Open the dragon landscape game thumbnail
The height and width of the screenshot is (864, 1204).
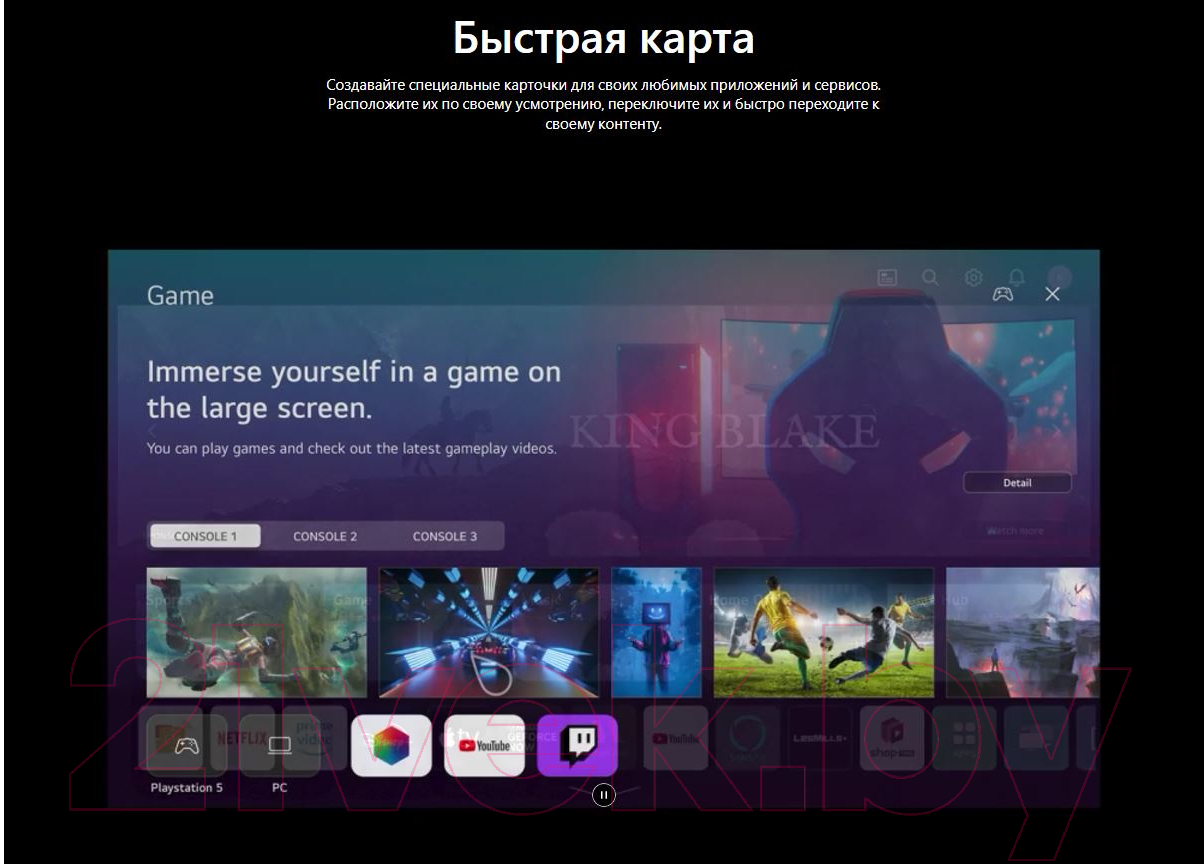click(x=257, y=632)
